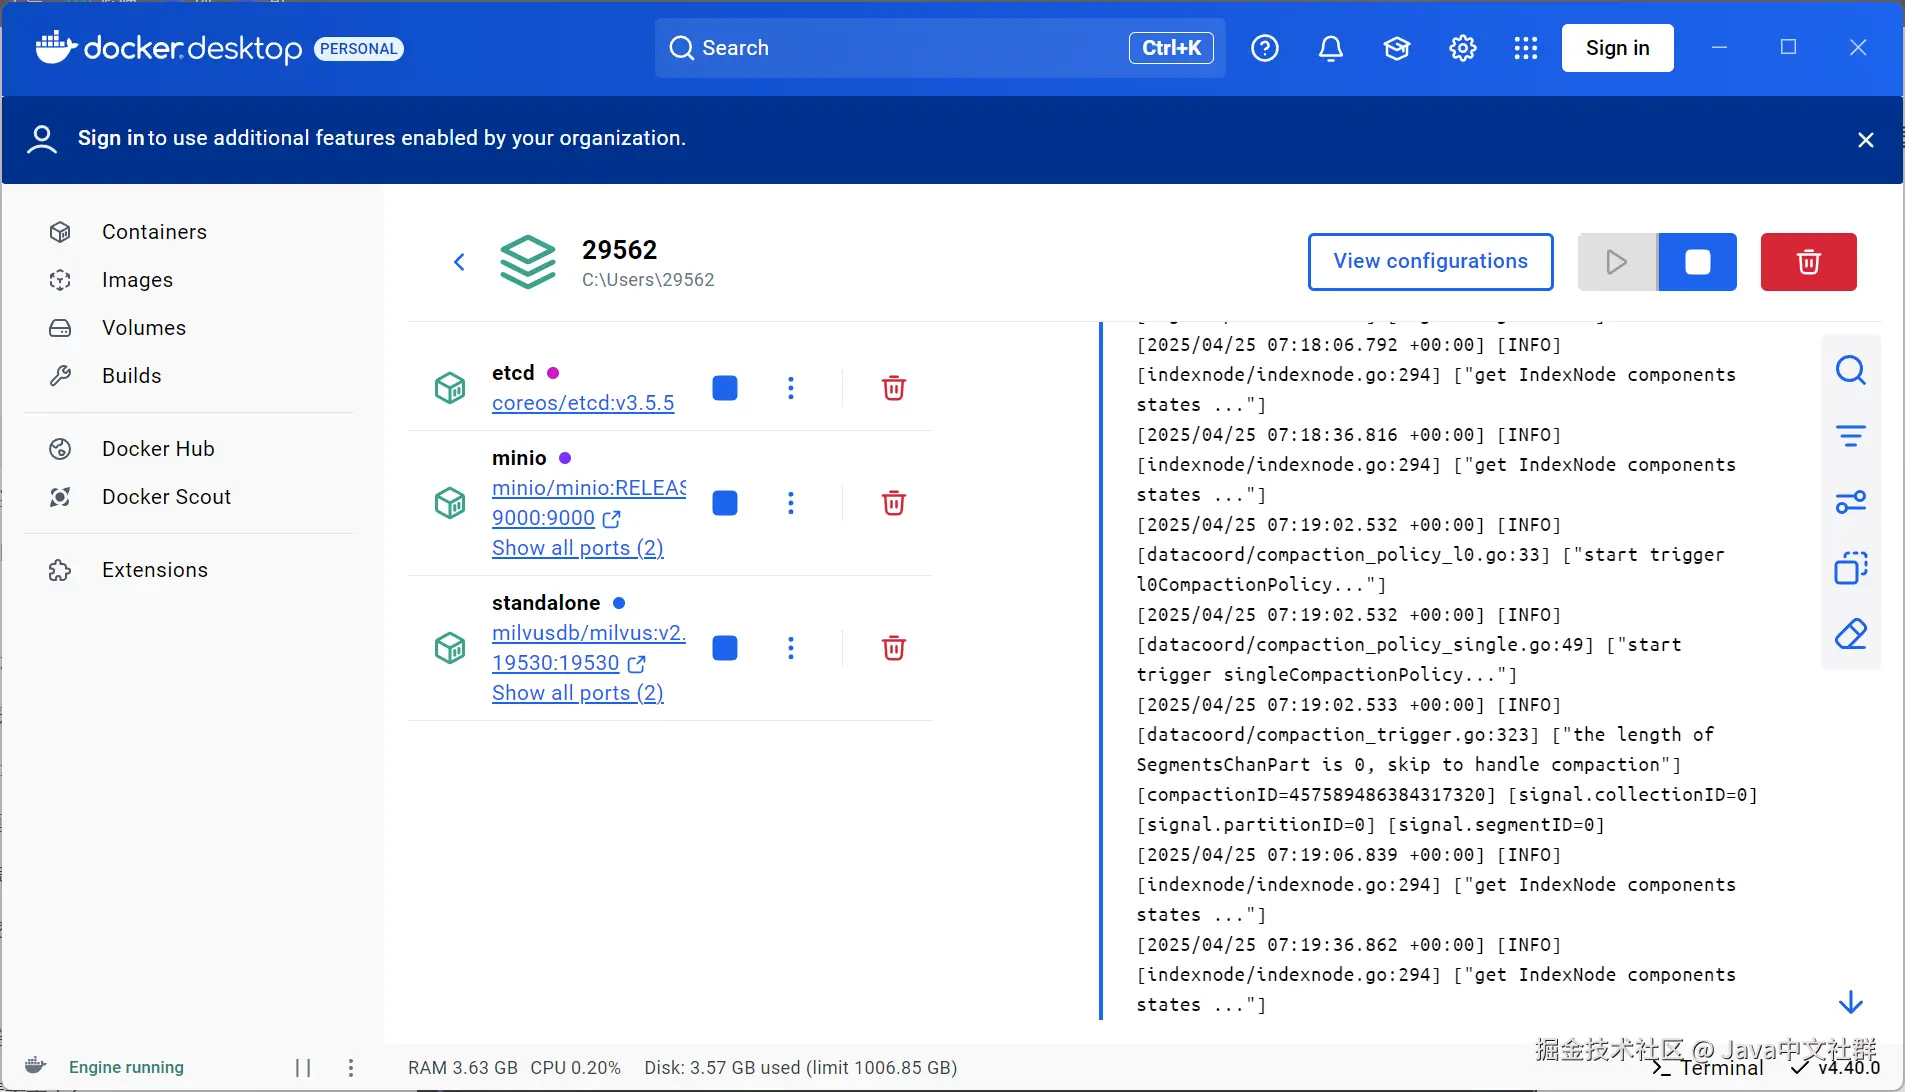
Task: Clear the log terminal with eraser
Action: tap(1851, 634)
